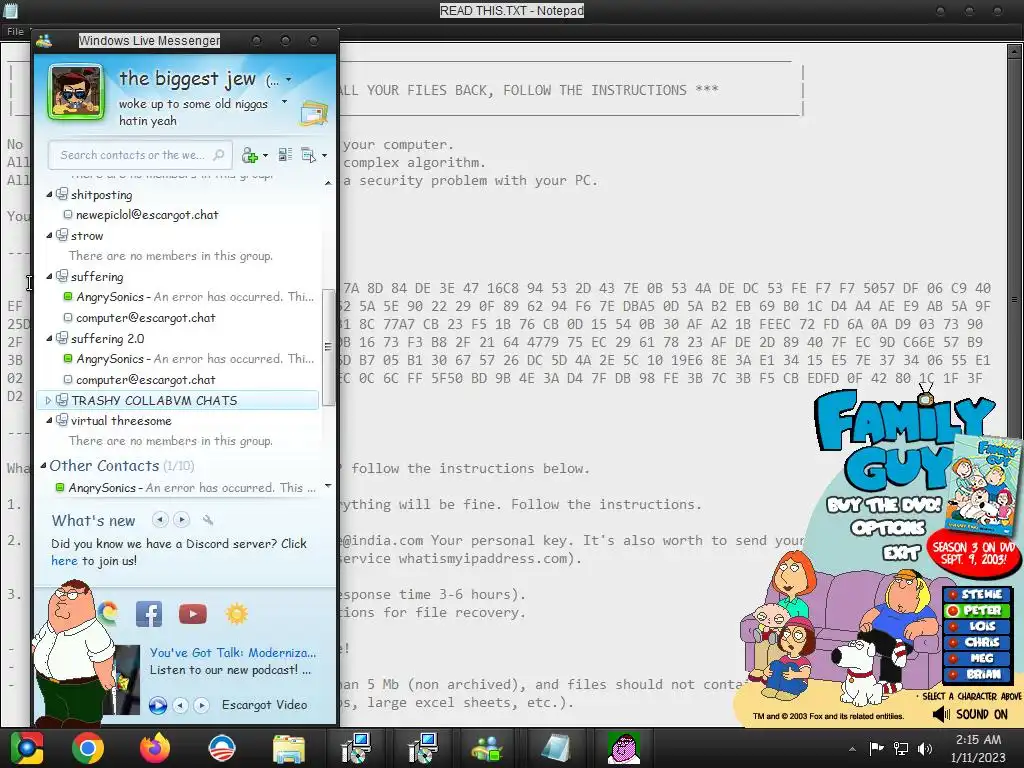Viewport: 1024px width, 768px height.
Task: Click the contact list scroll down arrow
Action: [328, 486]
